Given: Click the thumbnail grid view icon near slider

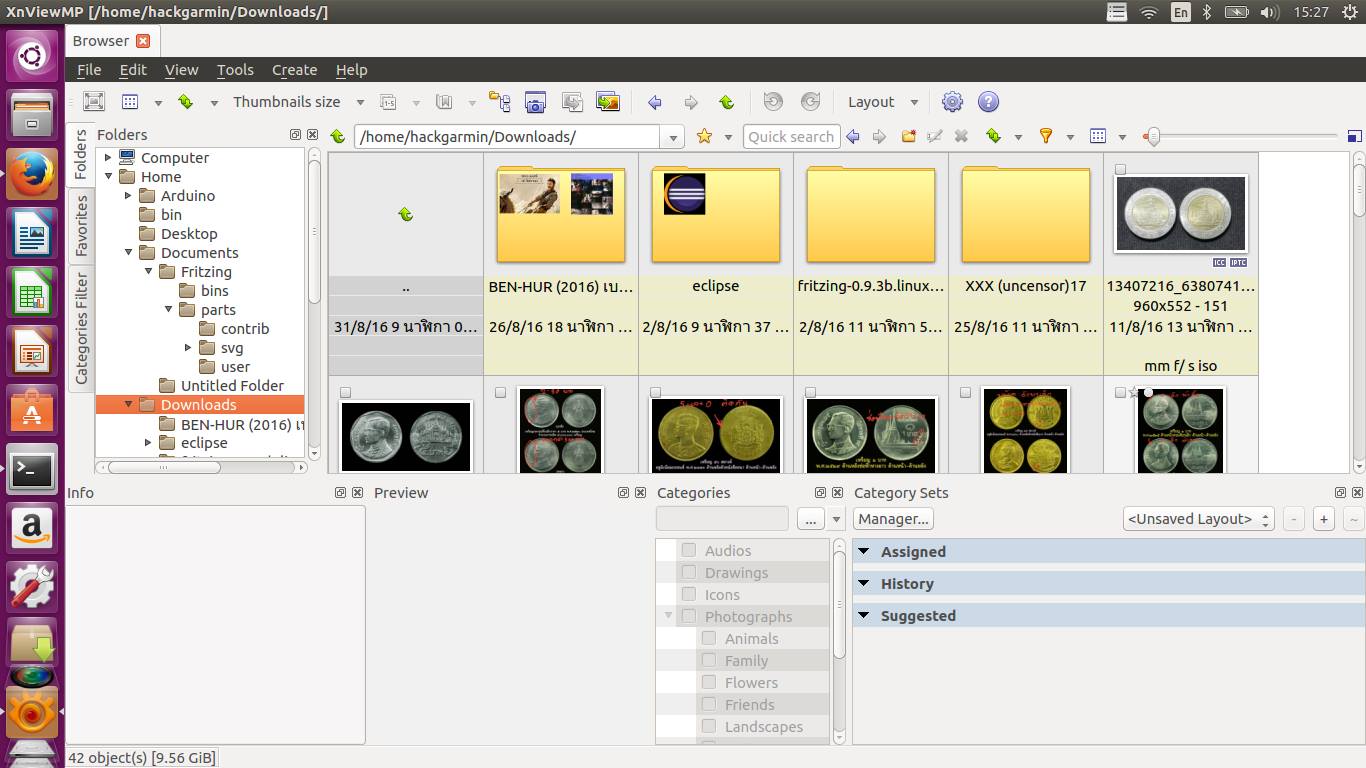Looking at the screenshot, I should 1098,137.
